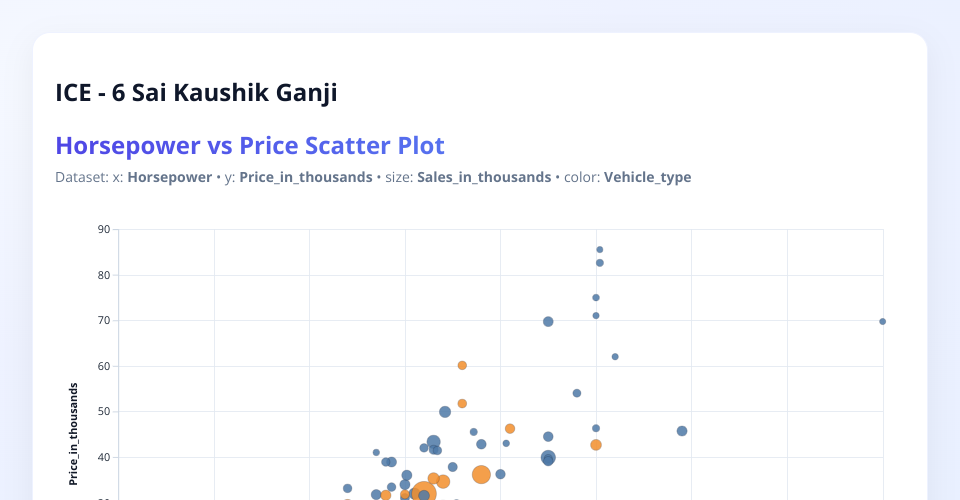The image size is (960, 500).
Task: Click the y-axis tick label 90
Action: pos(104,229)
